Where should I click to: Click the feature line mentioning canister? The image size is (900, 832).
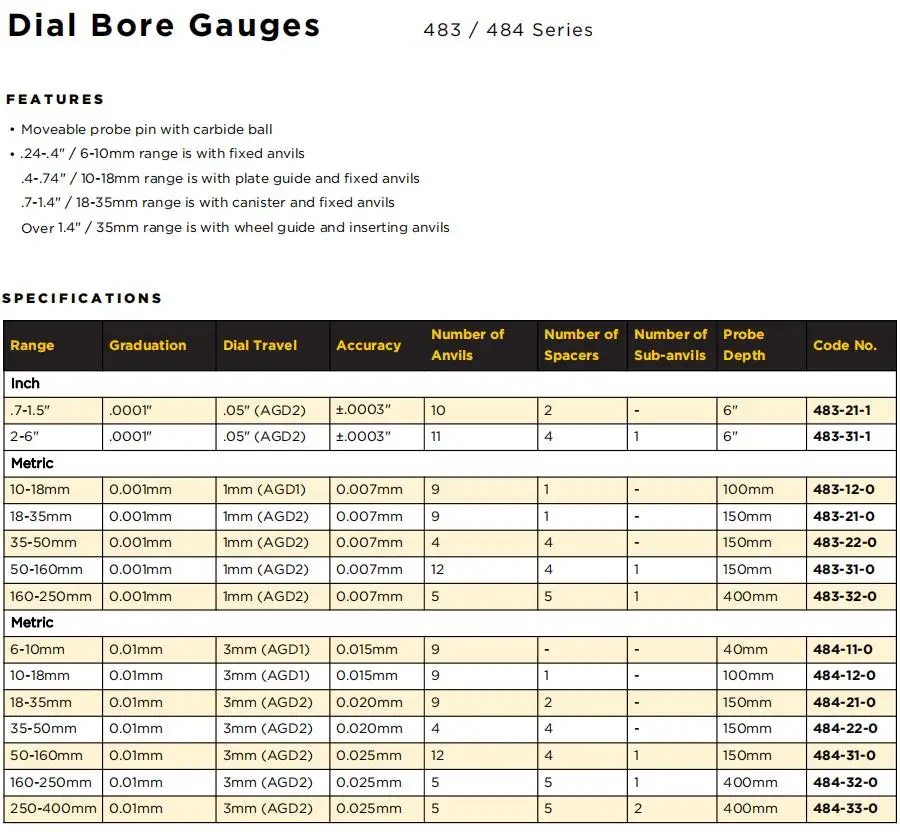tap(208, 203)
